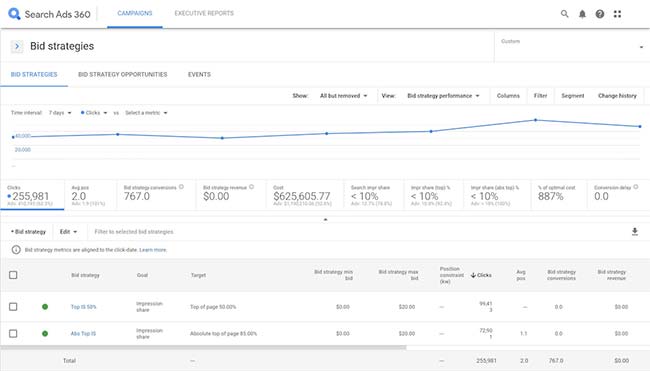Click the download table icon
Screen dimensions: 650x371
pos(635,232)
